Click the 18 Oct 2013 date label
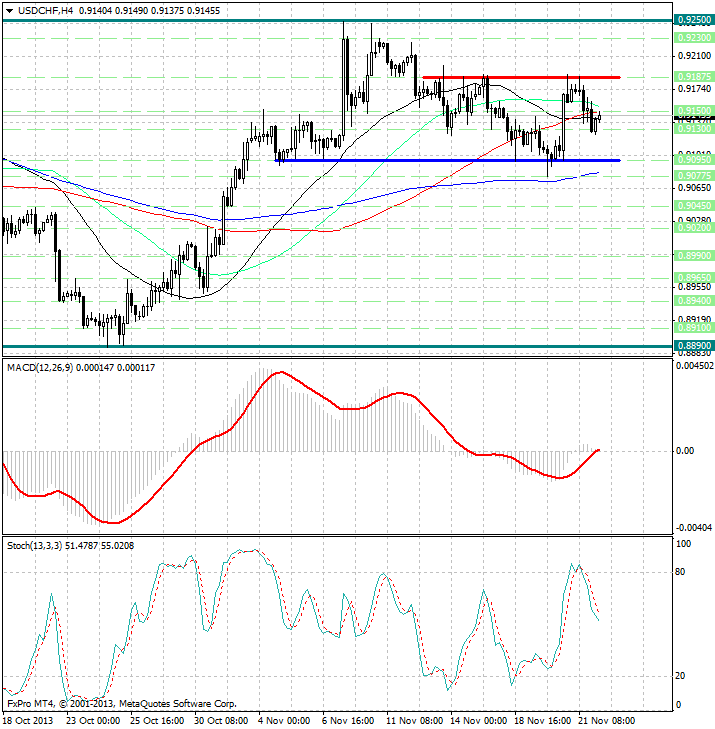715x729 pixels. pyautogui.click(x=28, y=721)
